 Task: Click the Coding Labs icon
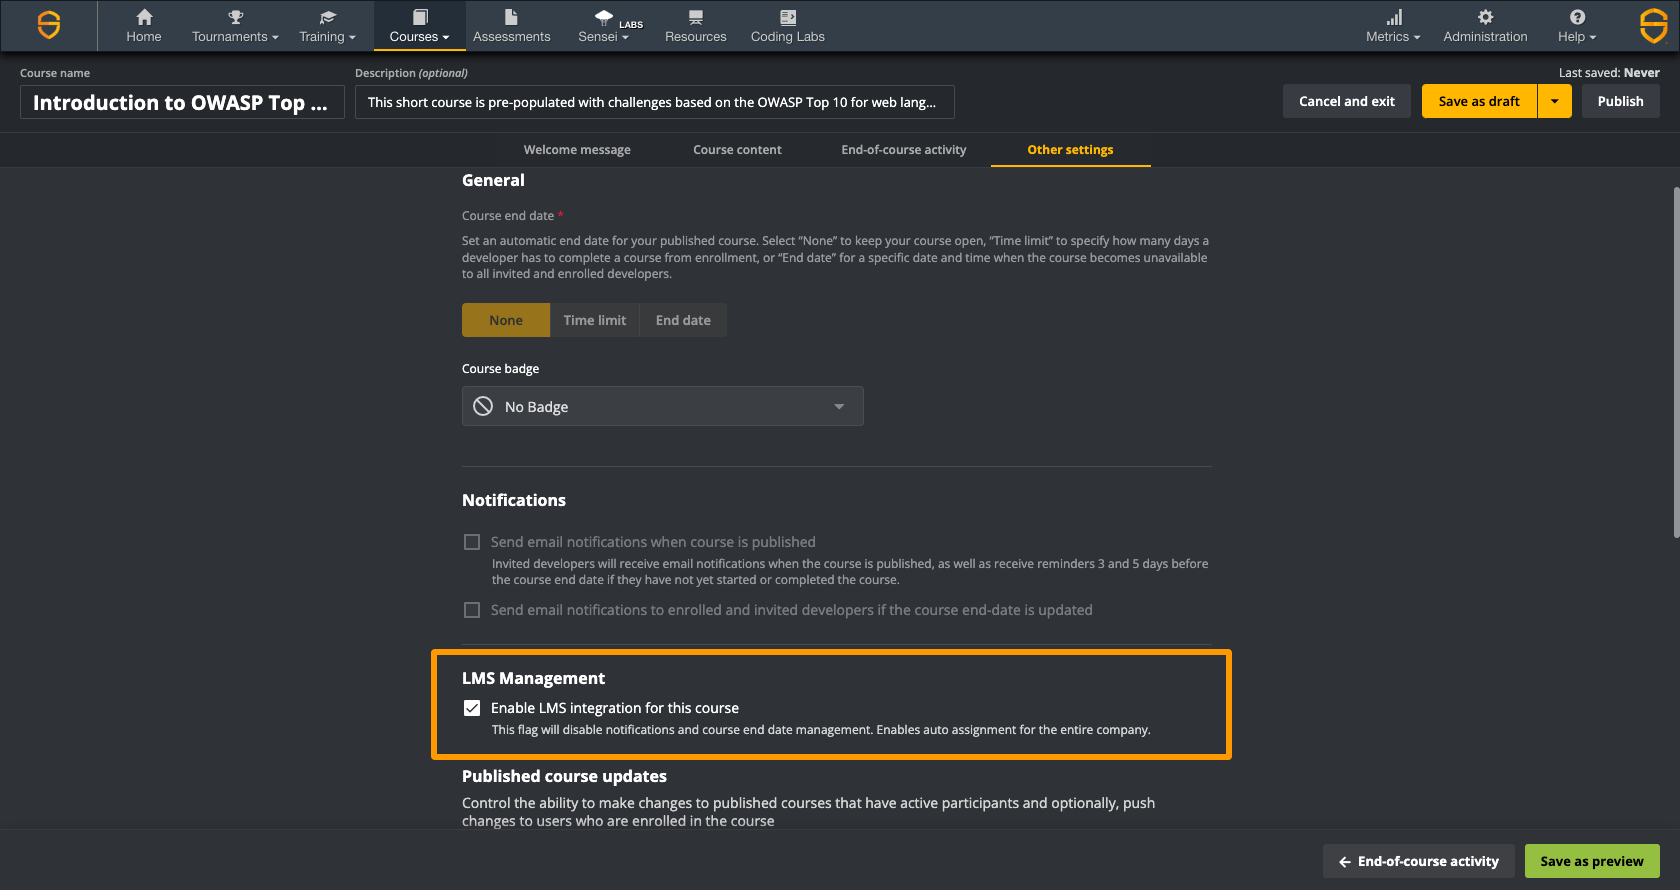788,17
